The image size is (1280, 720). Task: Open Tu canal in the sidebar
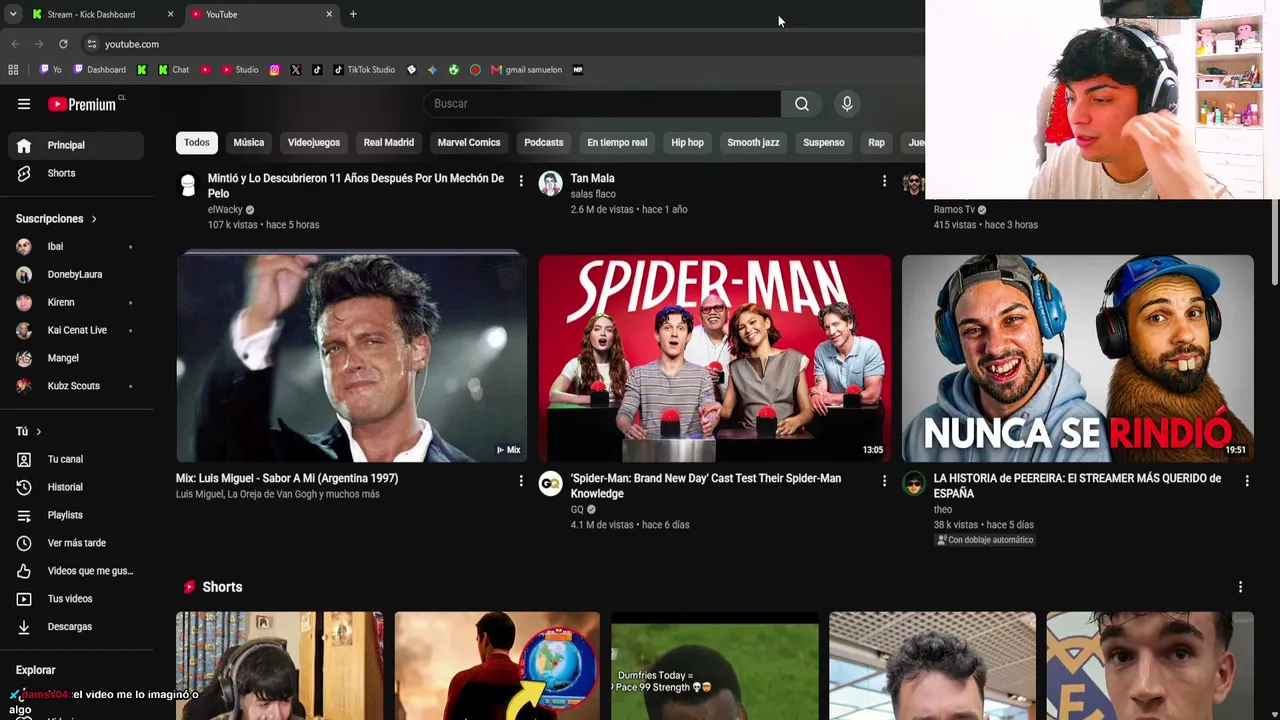[76, 459]
